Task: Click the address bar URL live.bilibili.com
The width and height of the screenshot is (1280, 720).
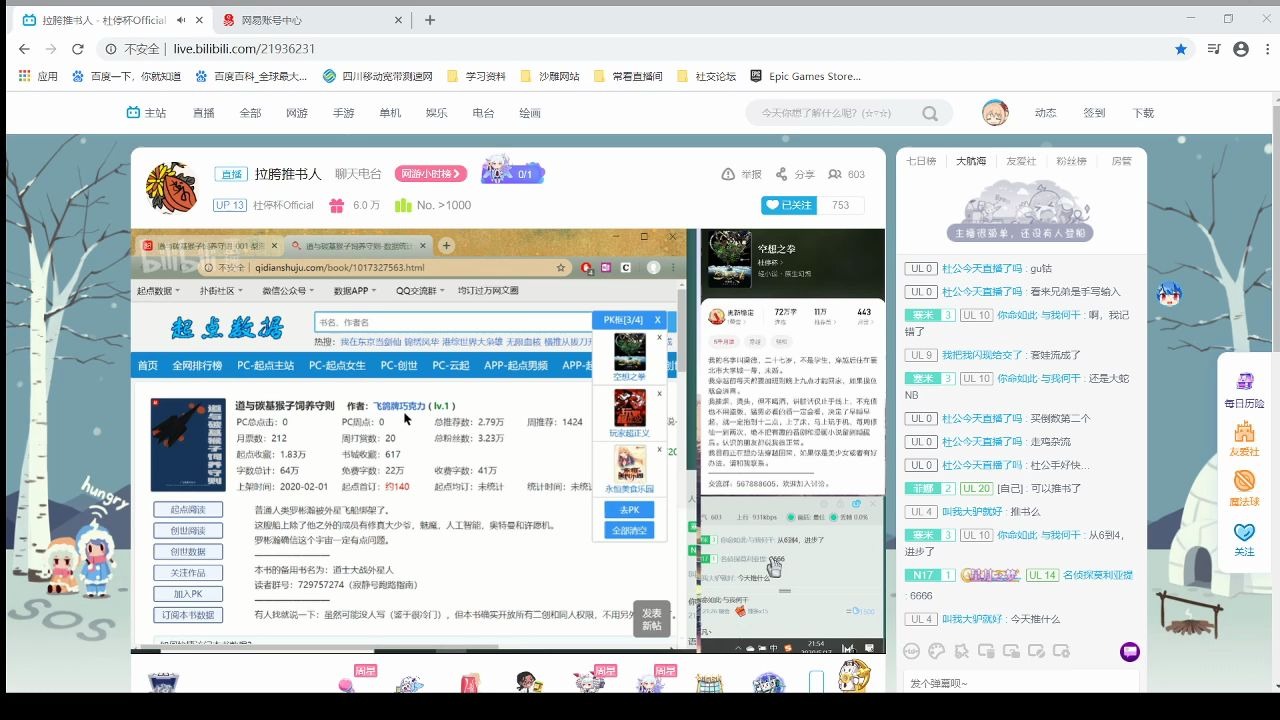Action: tap(244, 49)
